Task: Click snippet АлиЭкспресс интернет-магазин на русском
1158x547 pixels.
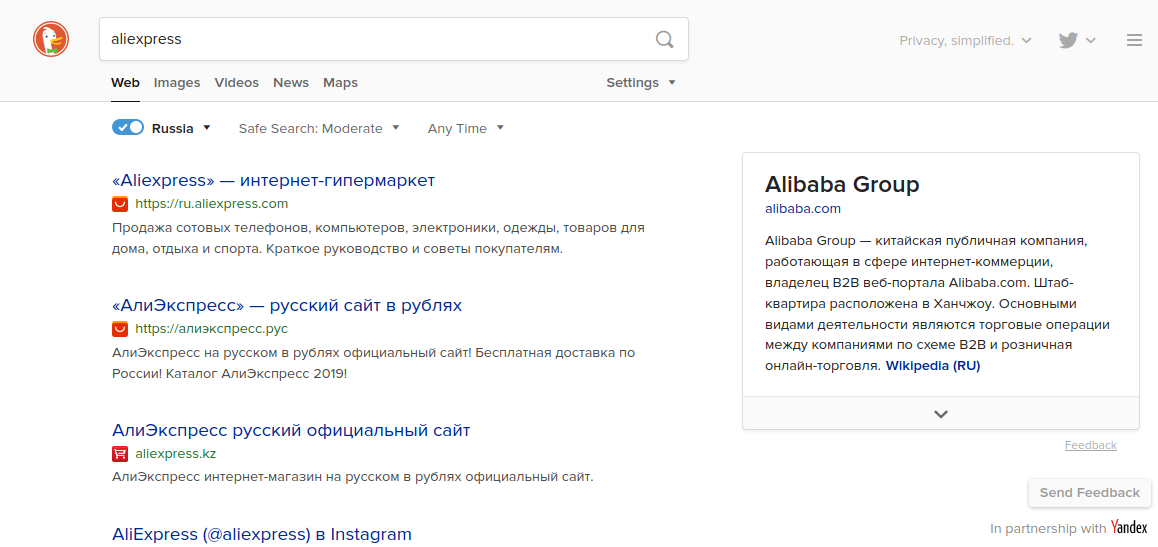Action: tap(353, 477)
